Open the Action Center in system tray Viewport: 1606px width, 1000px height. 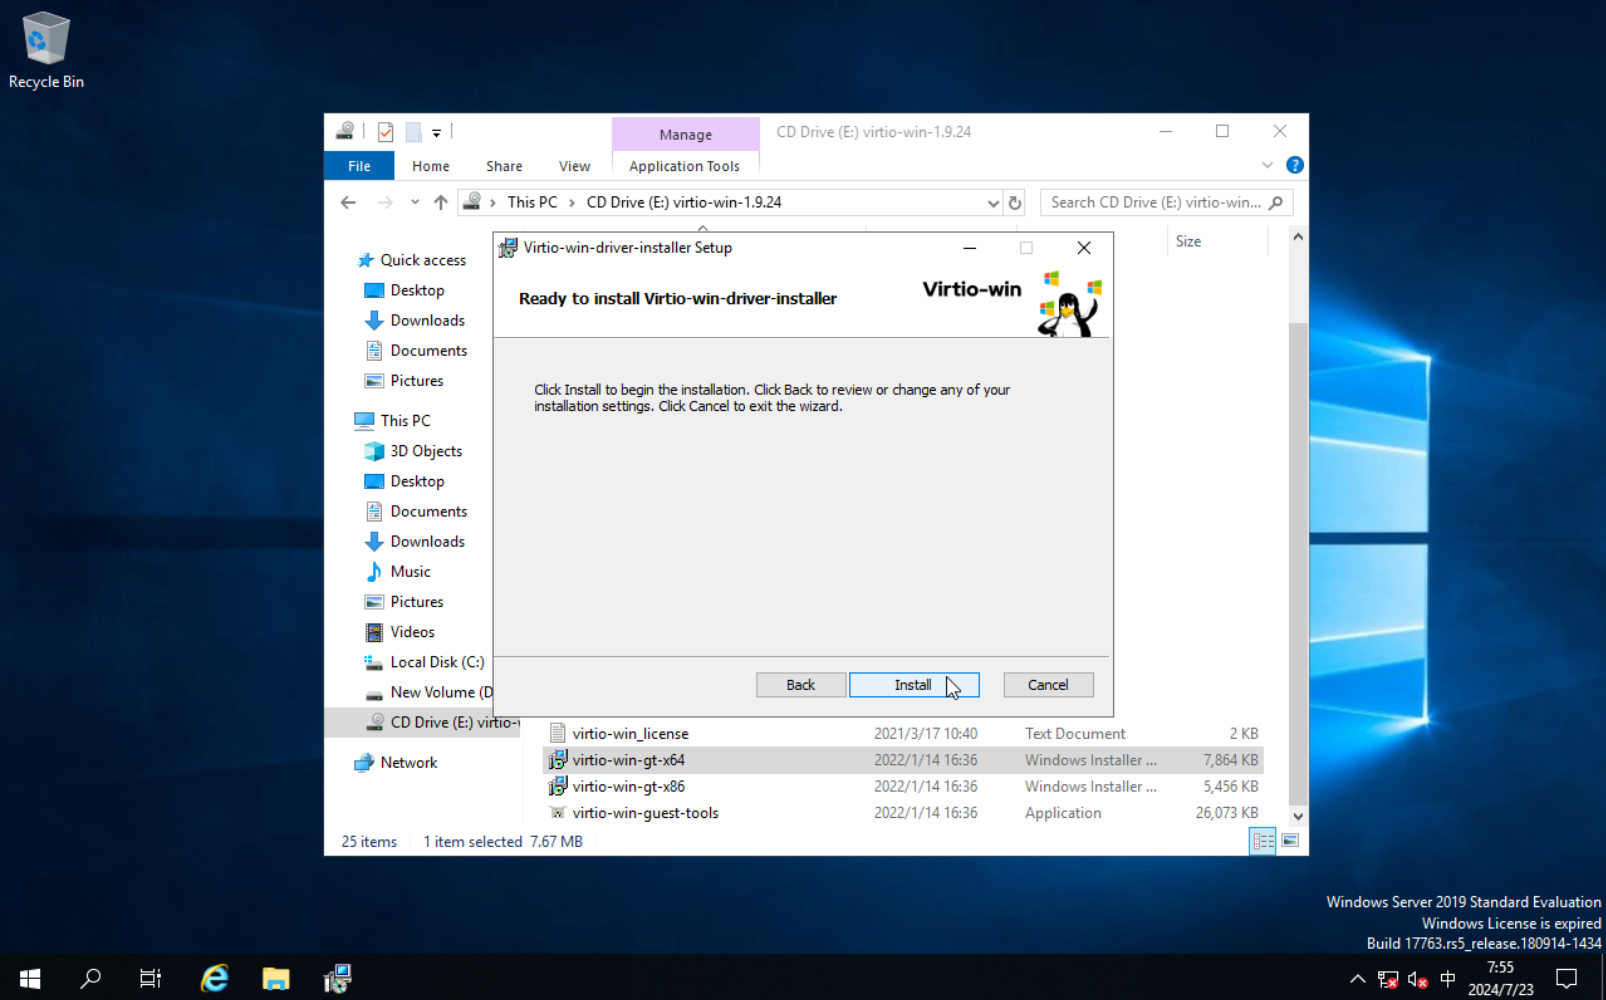1567,977
